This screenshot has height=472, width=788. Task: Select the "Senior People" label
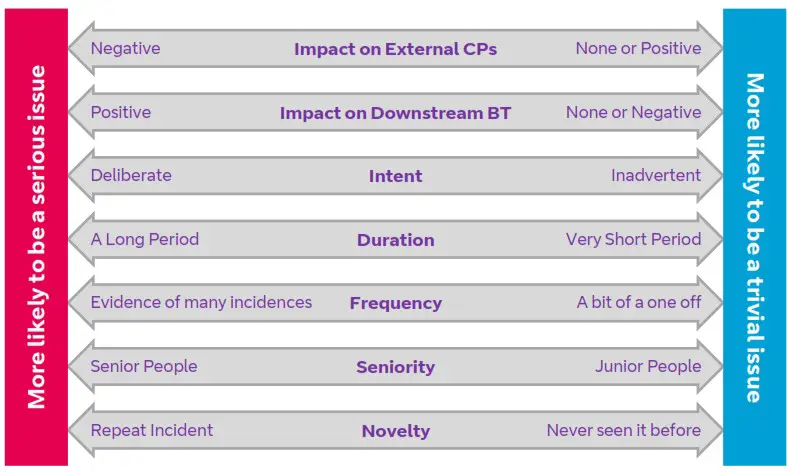coord(143,366)
